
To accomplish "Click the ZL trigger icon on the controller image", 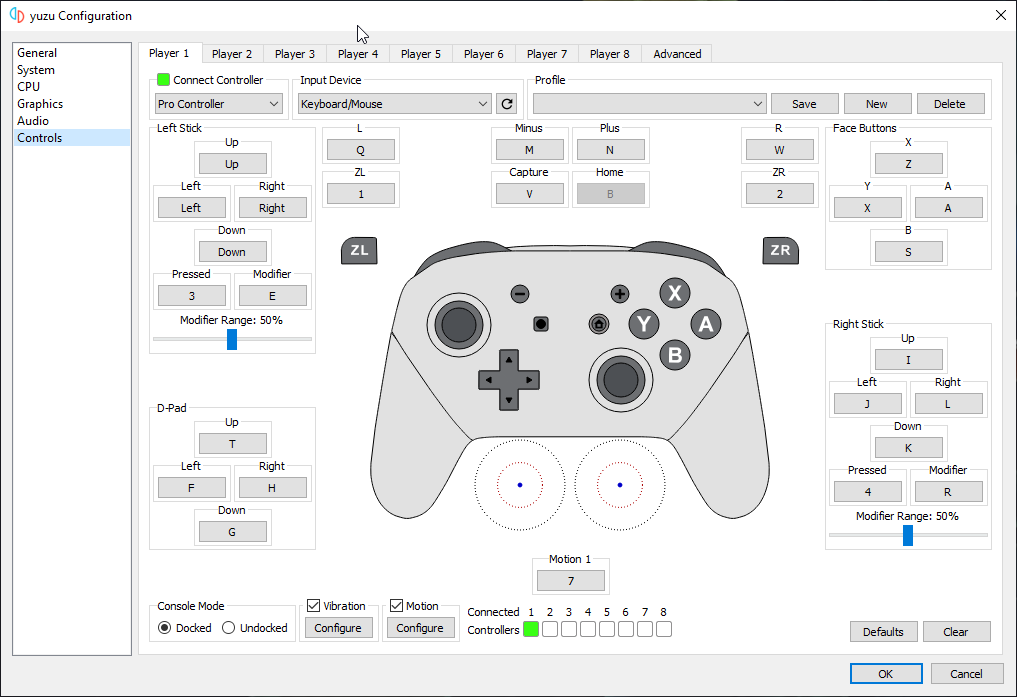I will [x=359, y=250].
